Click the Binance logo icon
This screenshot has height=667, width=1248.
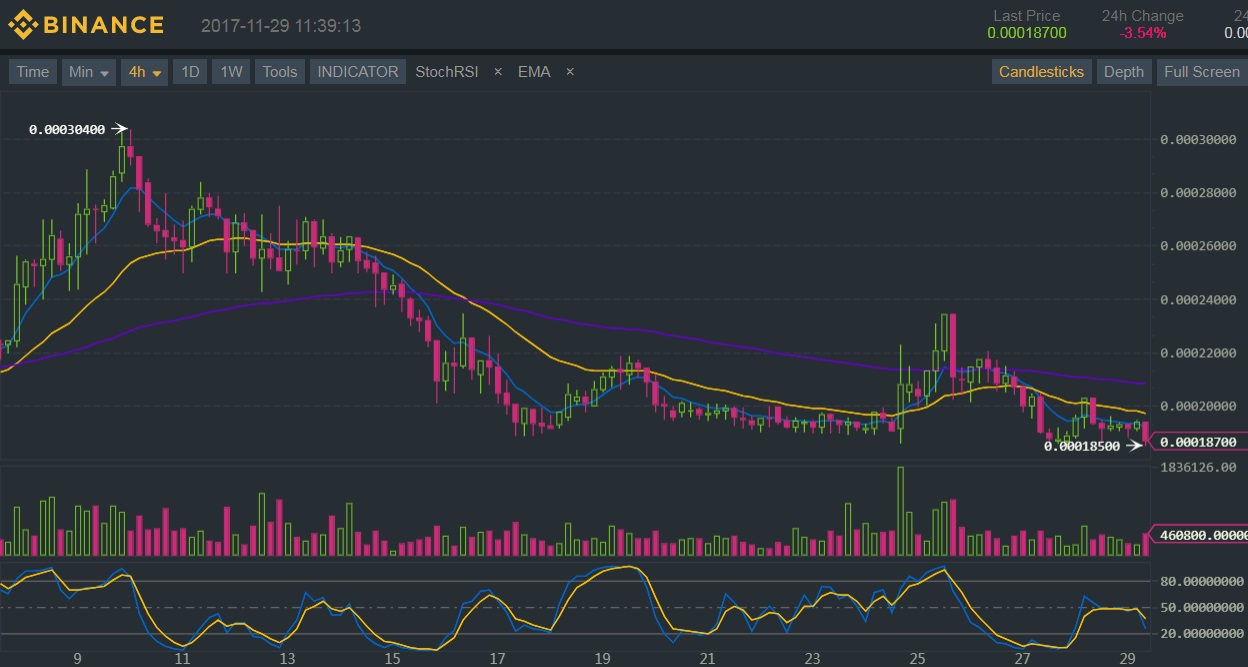click(21, 25)
